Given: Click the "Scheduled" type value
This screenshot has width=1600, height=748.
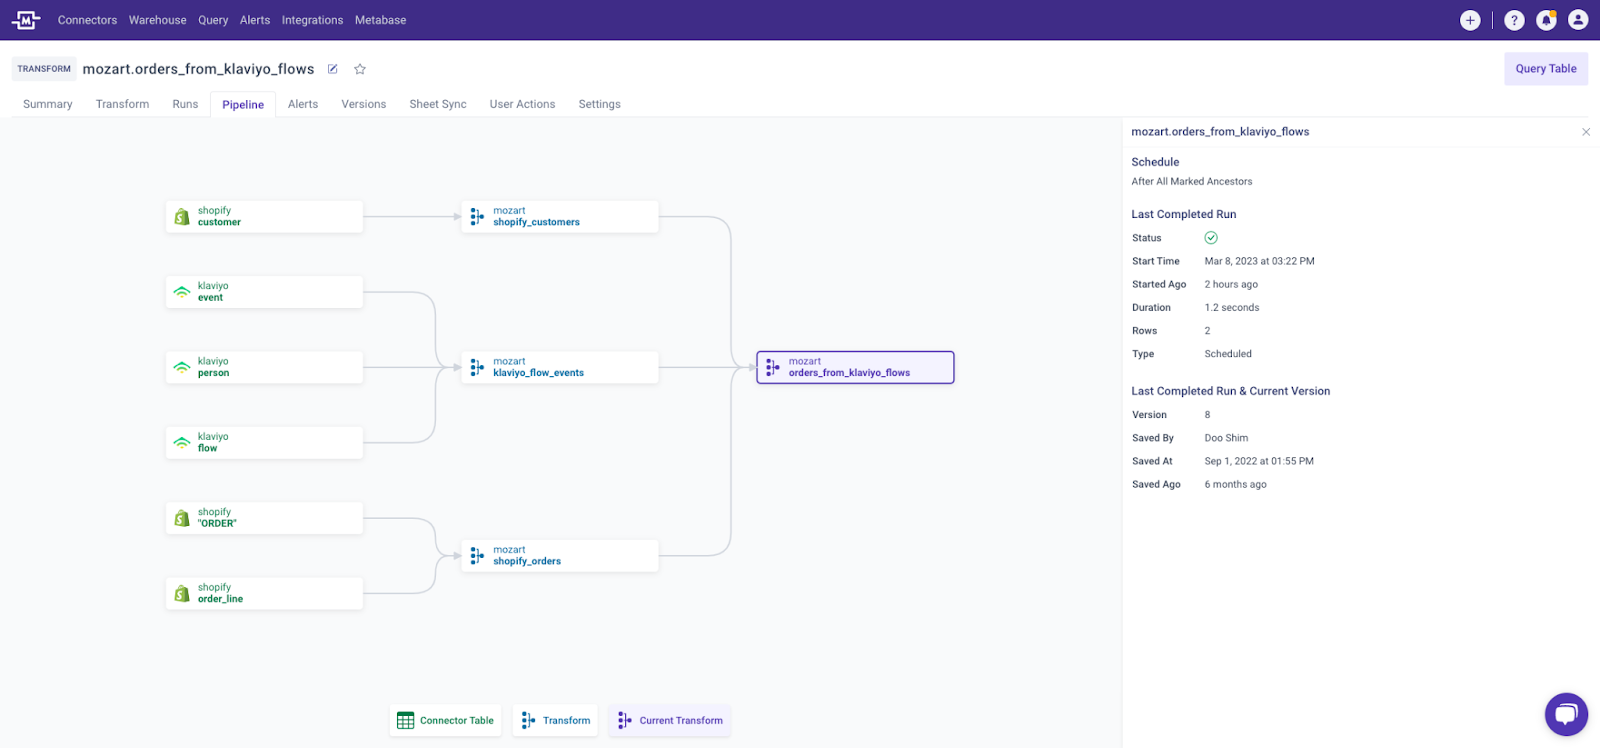Looking at the screenshot, I should click(1228, 354).
